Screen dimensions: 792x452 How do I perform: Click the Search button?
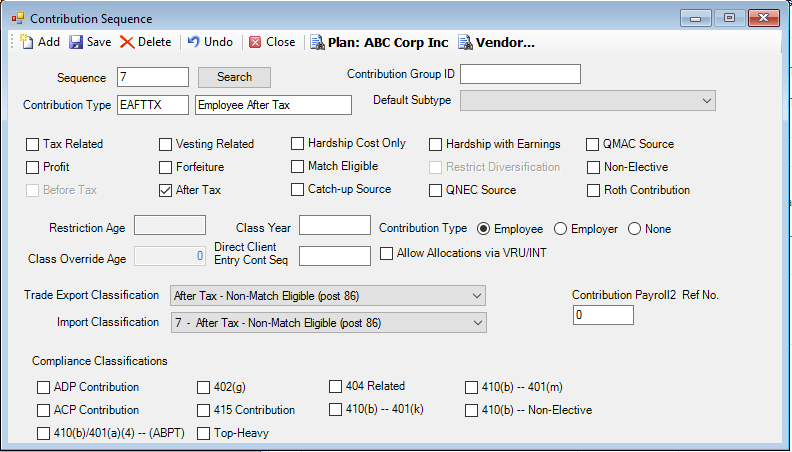[234, 77]
